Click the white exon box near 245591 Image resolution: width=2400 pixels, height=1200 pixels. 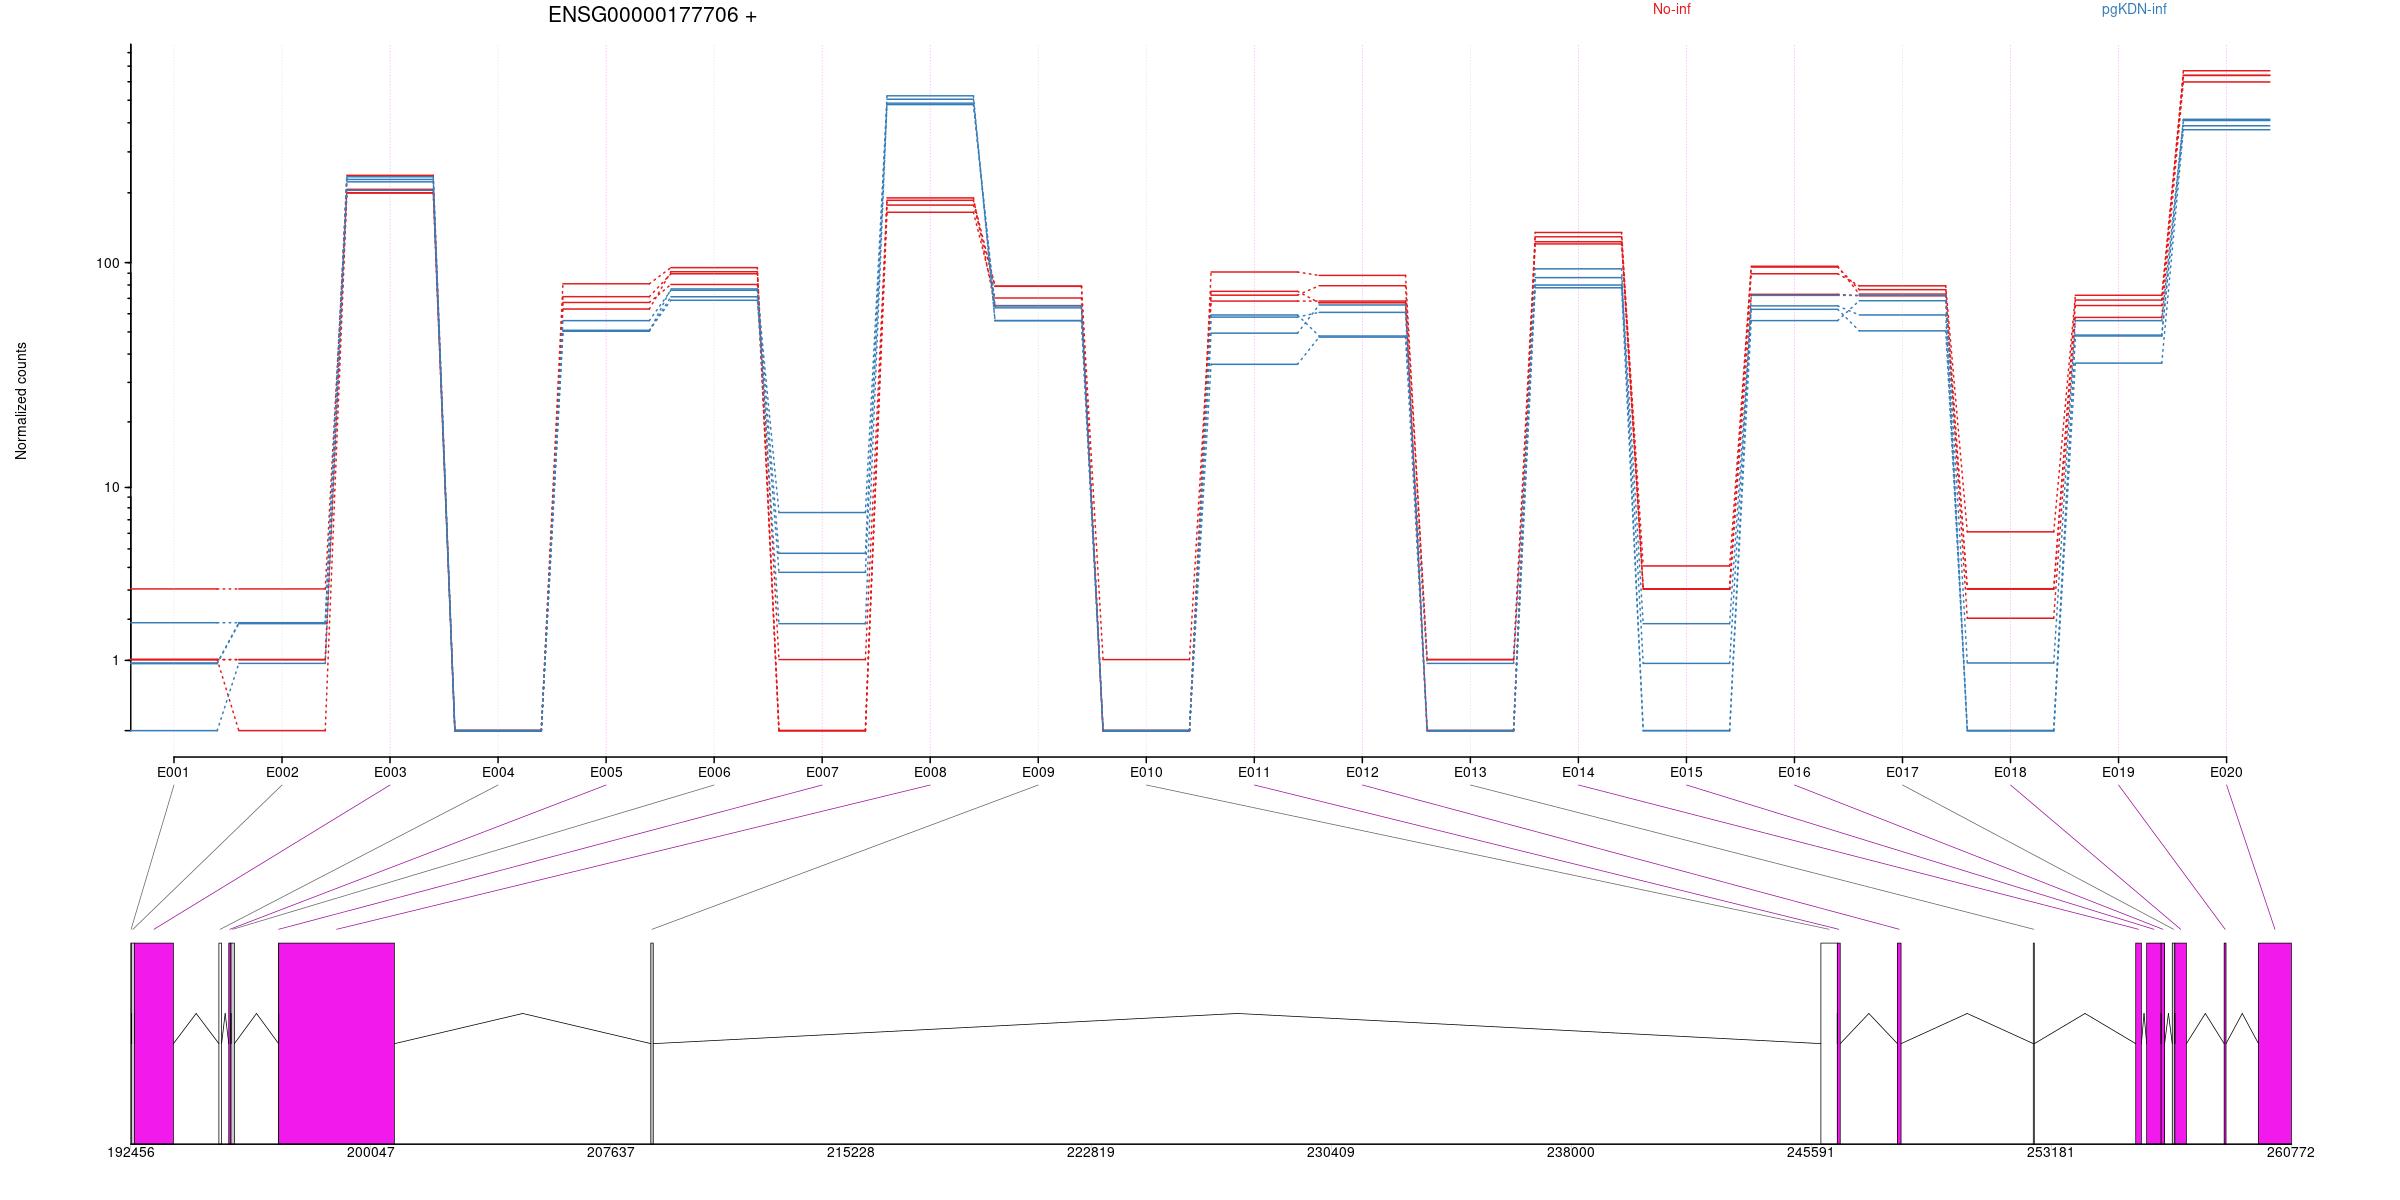[x=1828, y=1043]
